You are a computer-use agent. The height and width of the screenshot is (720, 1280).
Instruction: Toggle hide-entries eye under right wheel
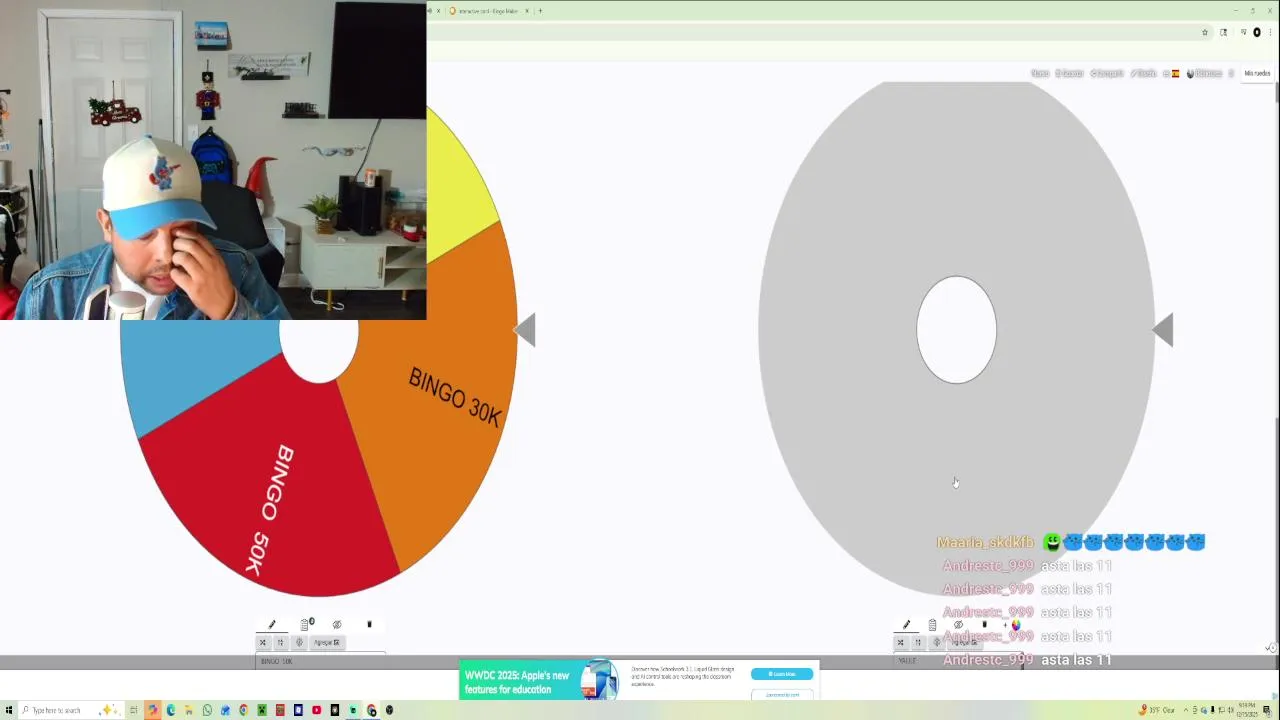pyautogui.click(x=958, y=626)
